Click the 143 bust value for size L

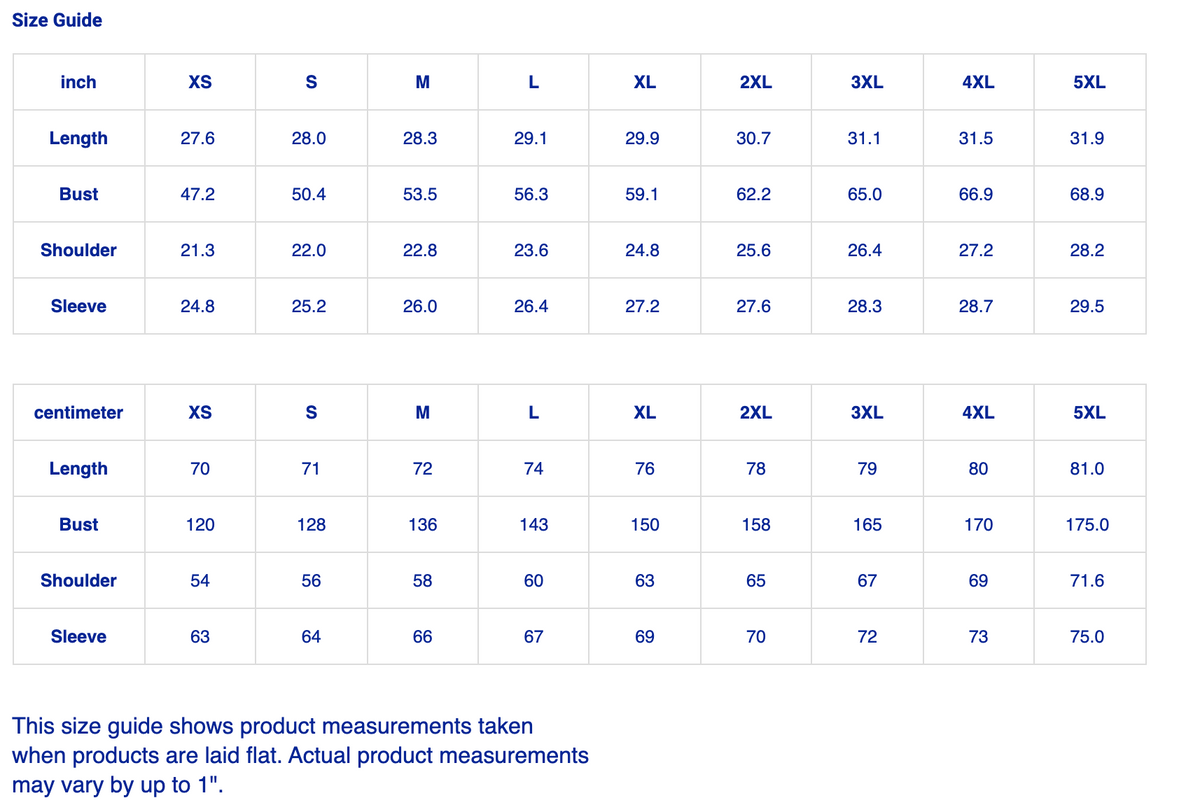tap(534, 524)
